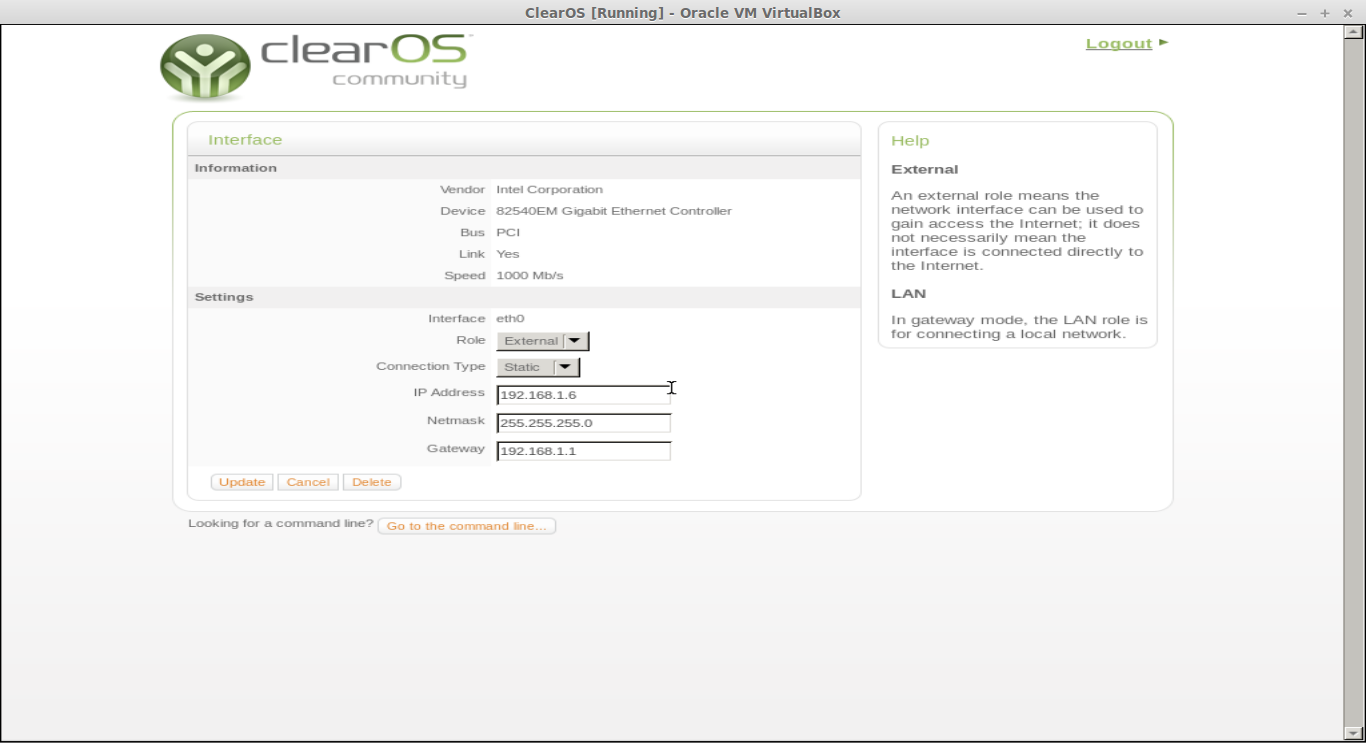The height and width of the screenshot is (743, 1366).
Task: Click the Intel Corporation vendor value
Action: pyautogui.click(x=550, y=189)
